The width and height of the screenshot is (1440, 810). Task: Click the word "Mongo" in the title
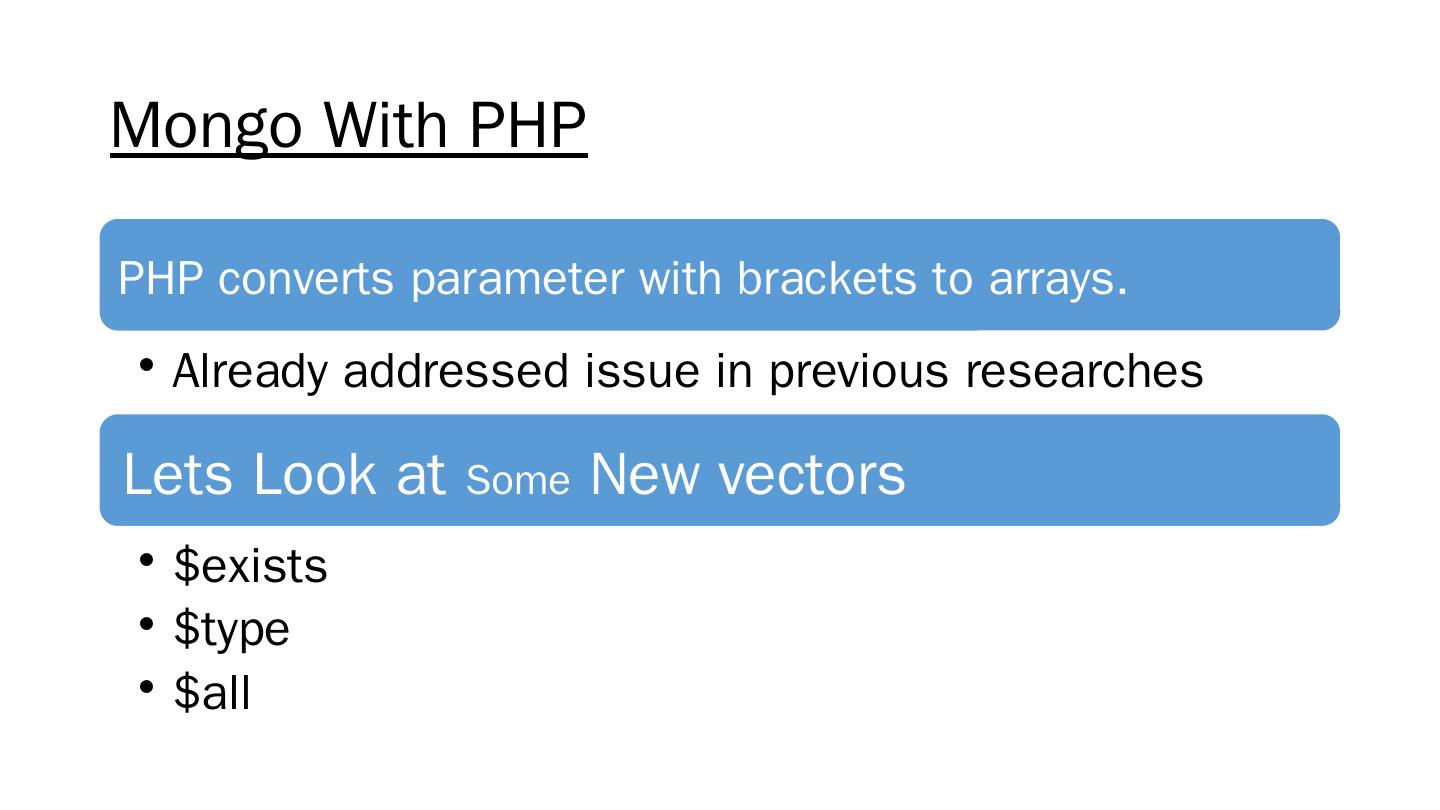[205, 126]
